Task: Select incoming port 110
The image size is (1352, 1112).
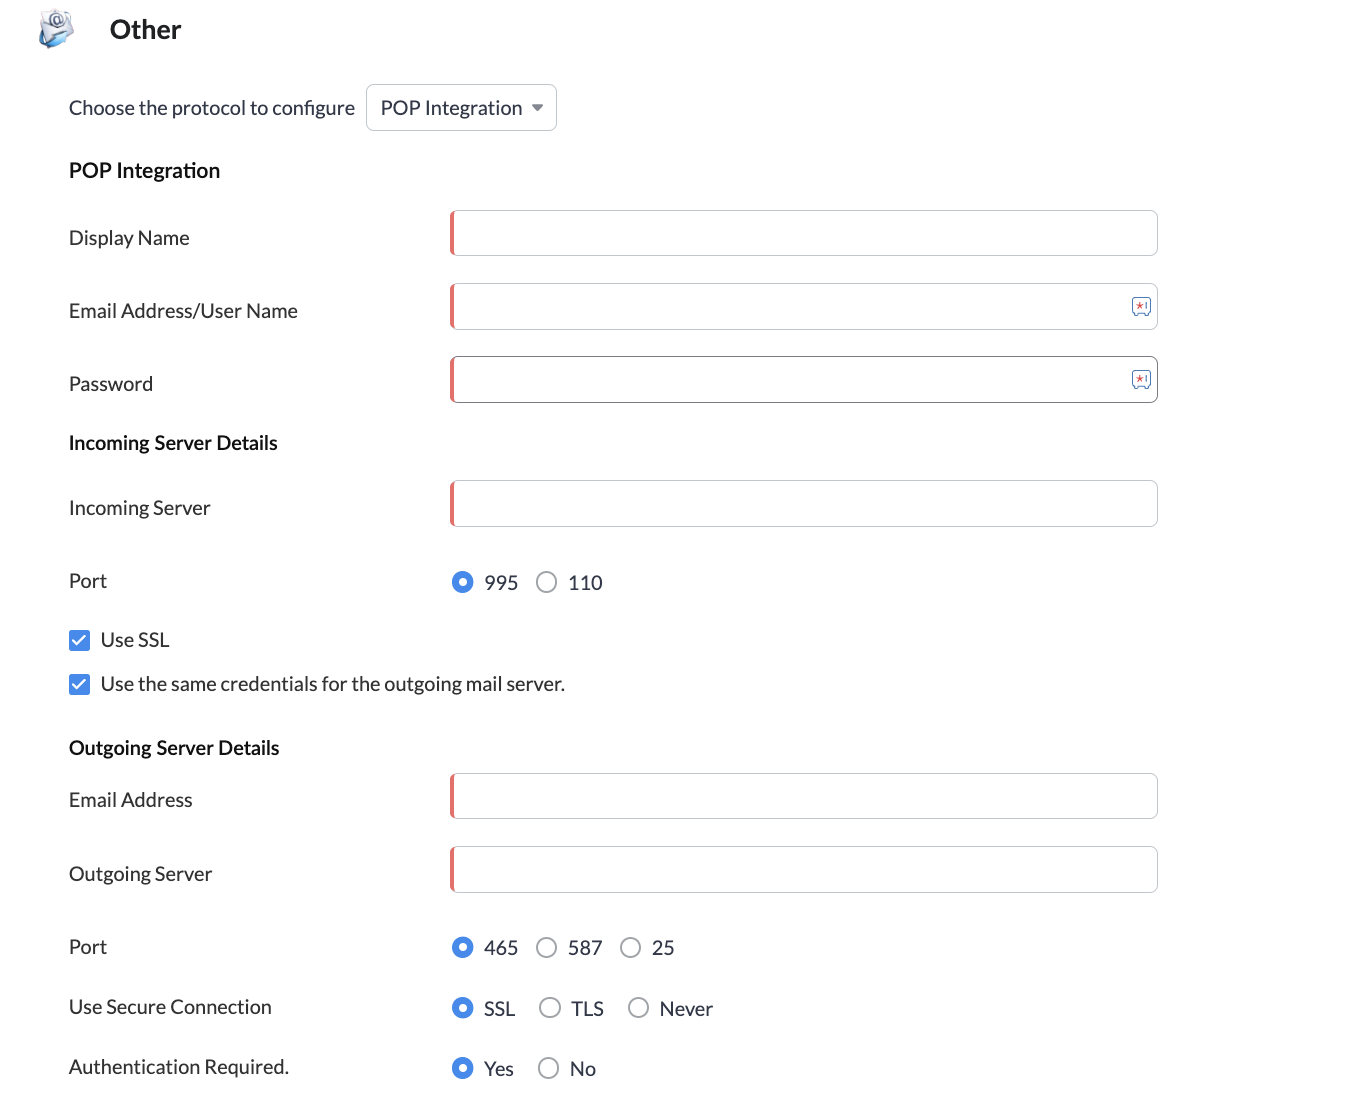Action: coord(546,582)
